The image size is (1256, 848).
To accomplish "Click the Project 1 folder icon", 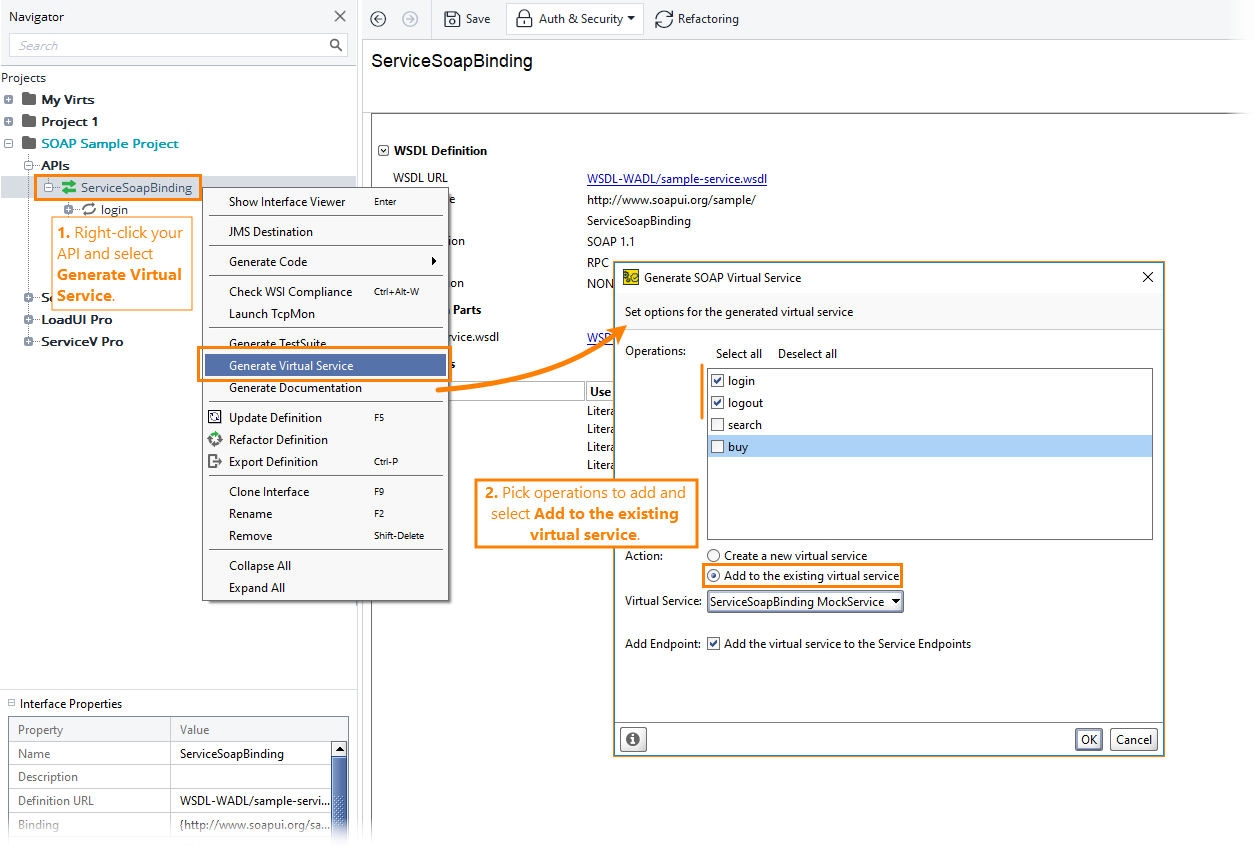I will click(x=29, y=121).
